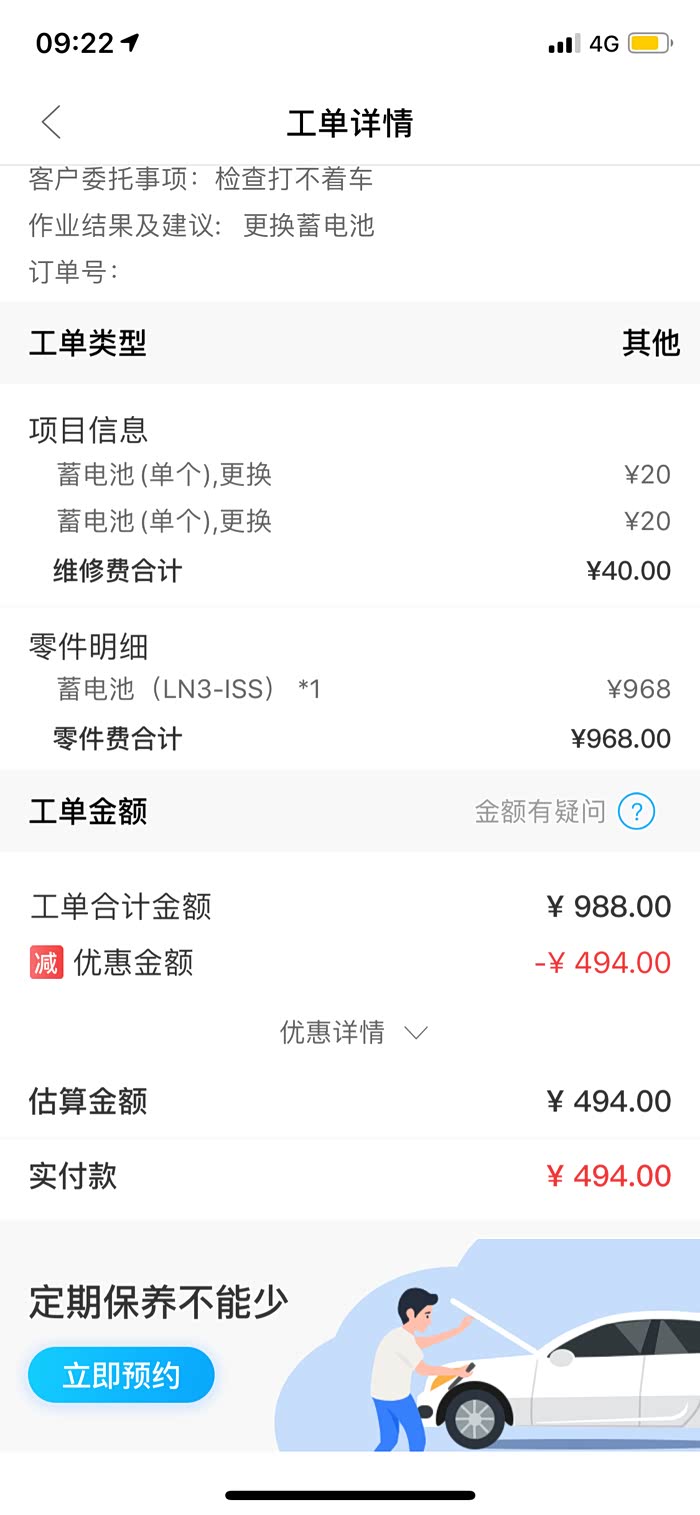The height and width of the screenshot is (1515, 700).
Task: Tap the 蓄电池（LN3-ISS）part row
Action: point(350,688)
